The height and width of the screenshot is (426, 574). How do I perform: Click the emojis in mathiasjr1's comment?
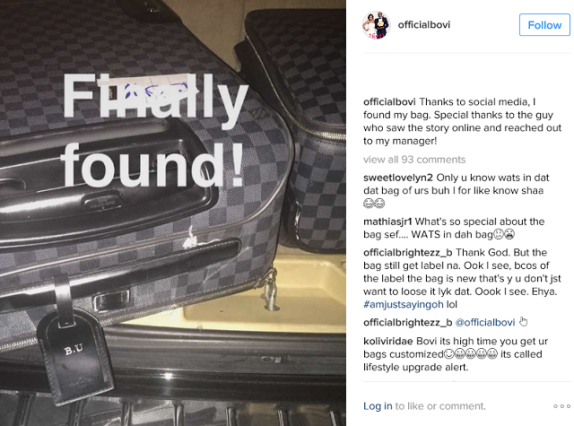504,234
